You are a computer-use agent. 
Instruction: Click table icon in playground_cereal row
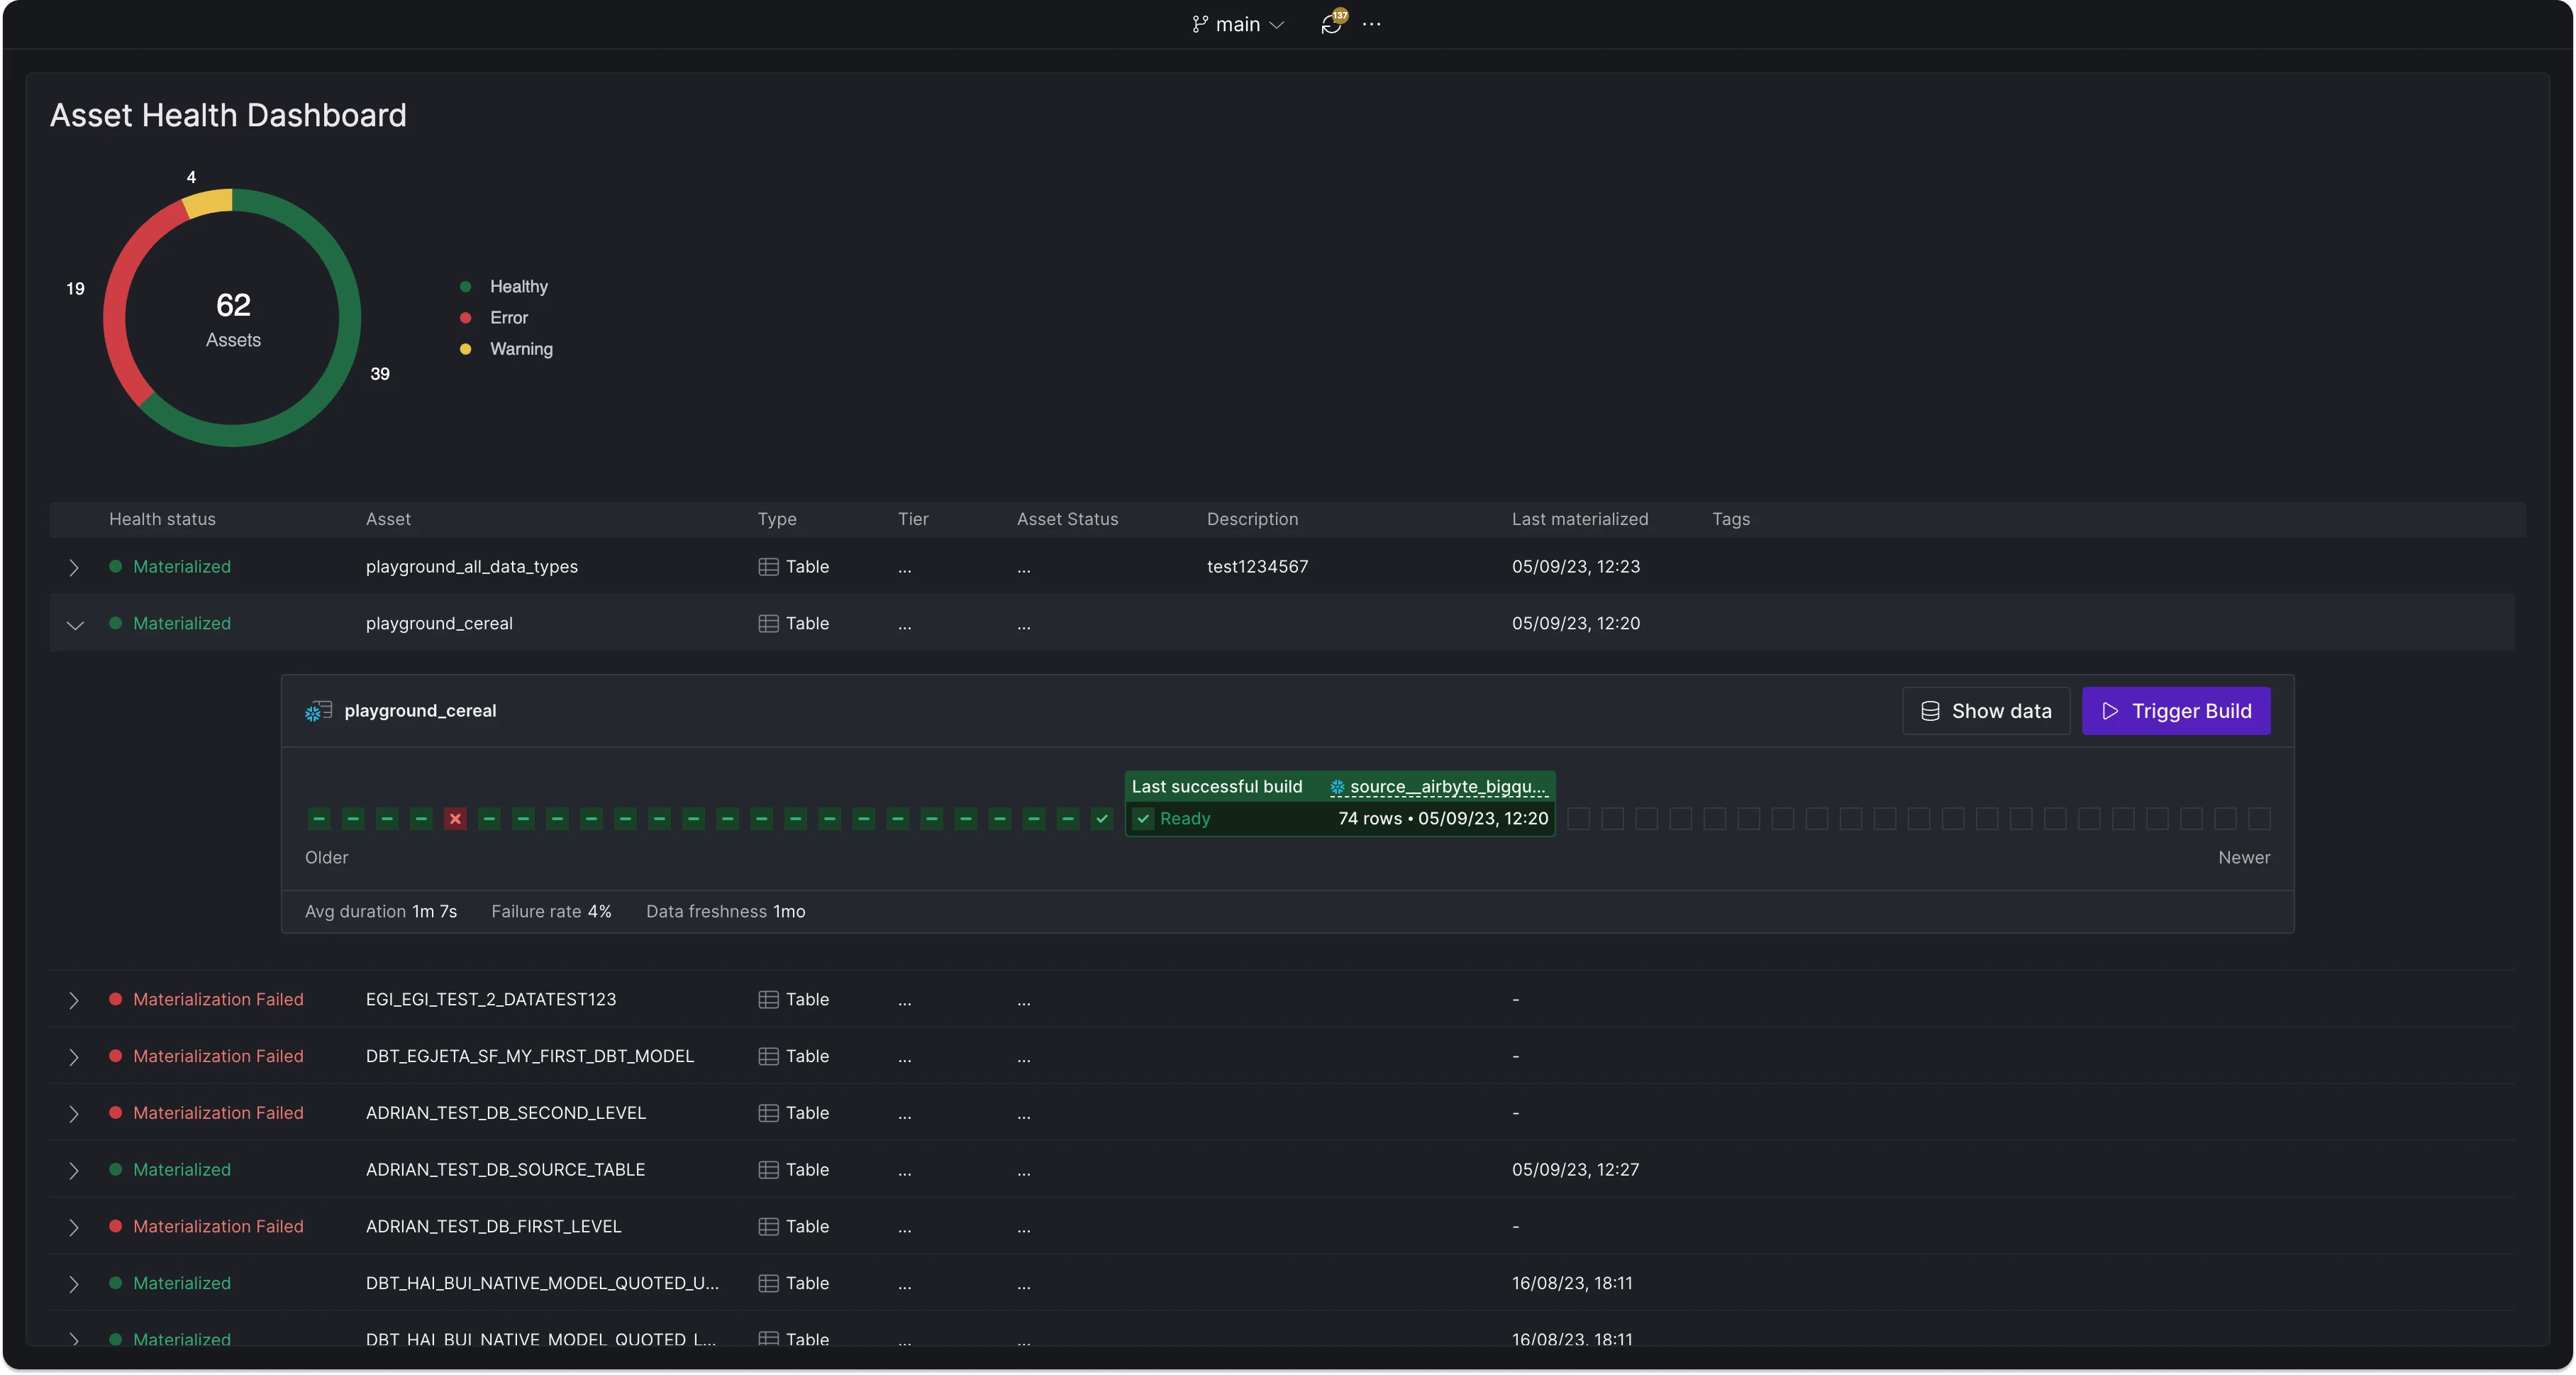(768, 624)
